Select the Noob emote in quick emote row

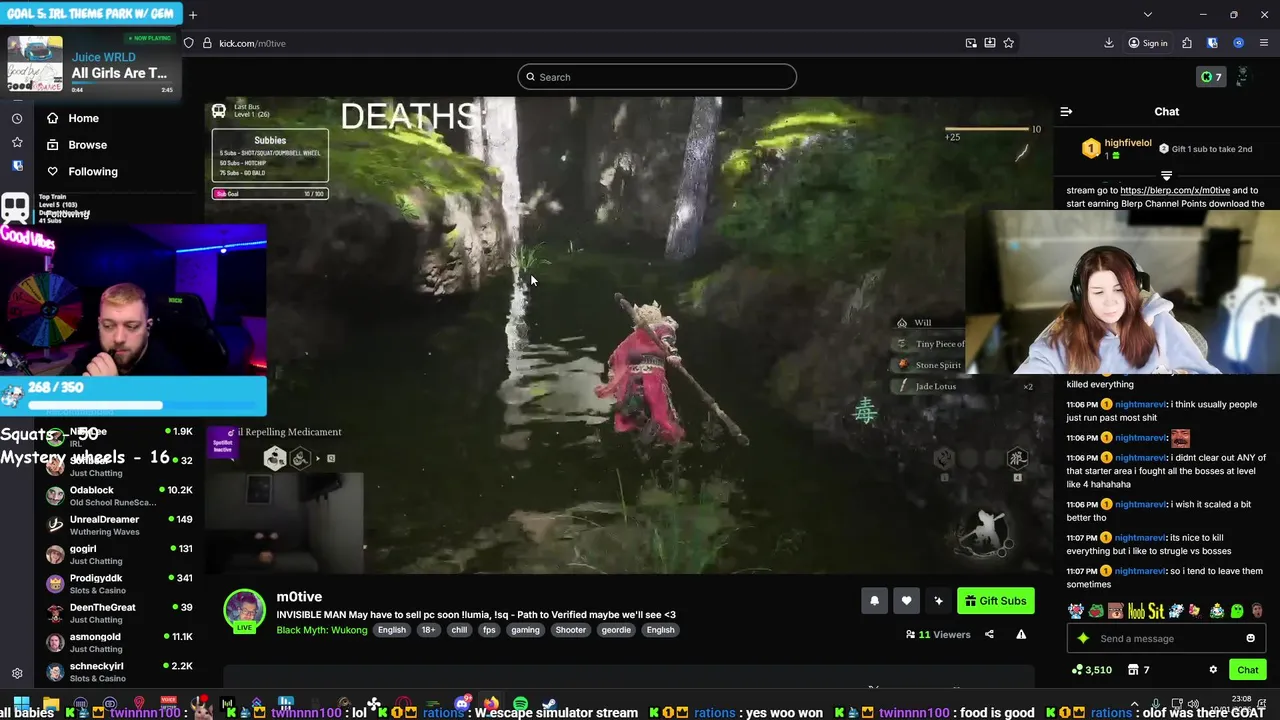(1136, 611)
